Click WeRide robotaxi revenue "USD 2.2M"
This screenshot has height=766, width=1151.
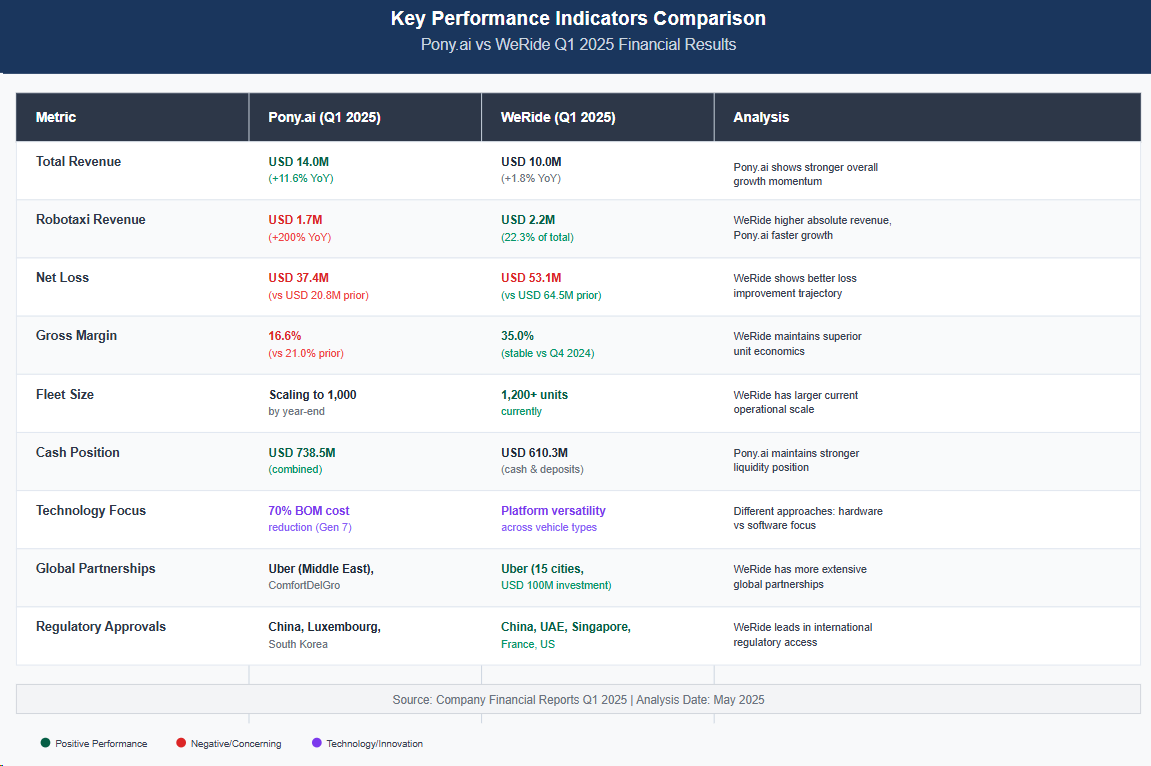pyautogui.click(x=528, y=219)
